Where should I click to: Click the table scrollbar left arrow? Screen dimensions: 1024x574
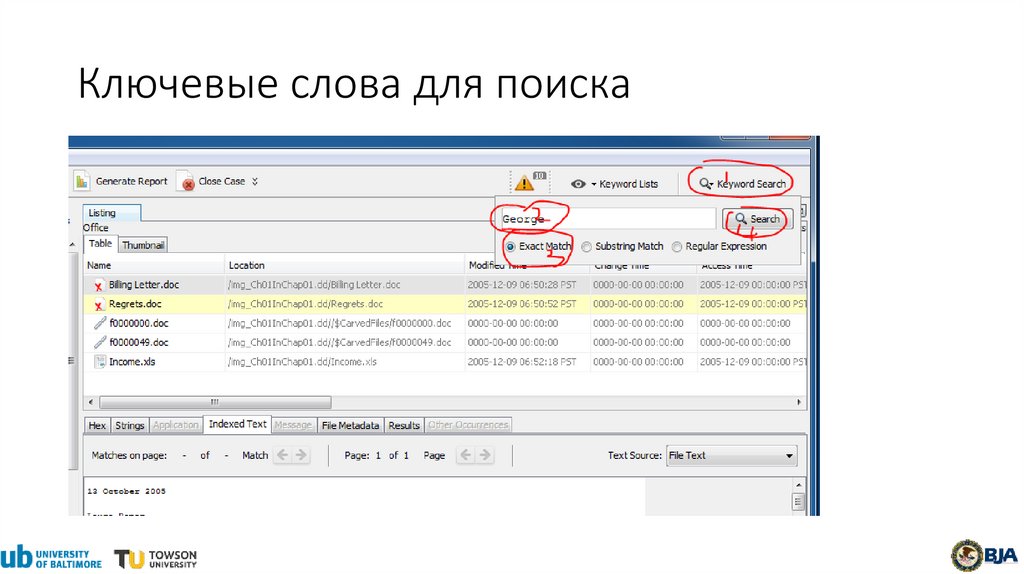[91, 402]
